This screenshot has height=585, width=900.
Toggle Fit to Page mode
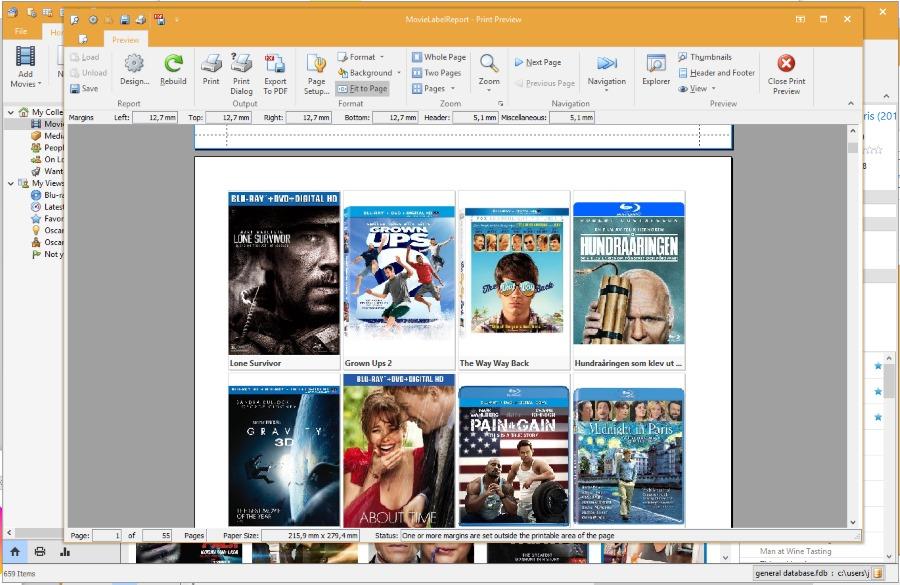tap(362, 88)
